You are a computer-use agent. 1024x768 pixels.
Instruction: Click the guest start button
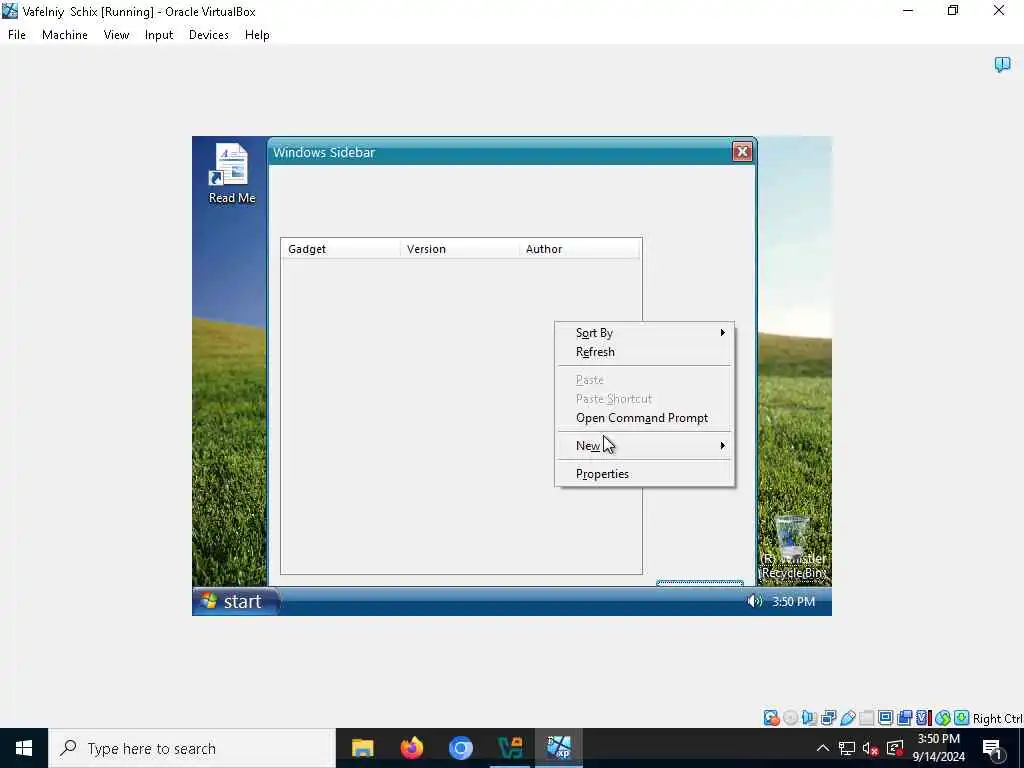(236, 601)
